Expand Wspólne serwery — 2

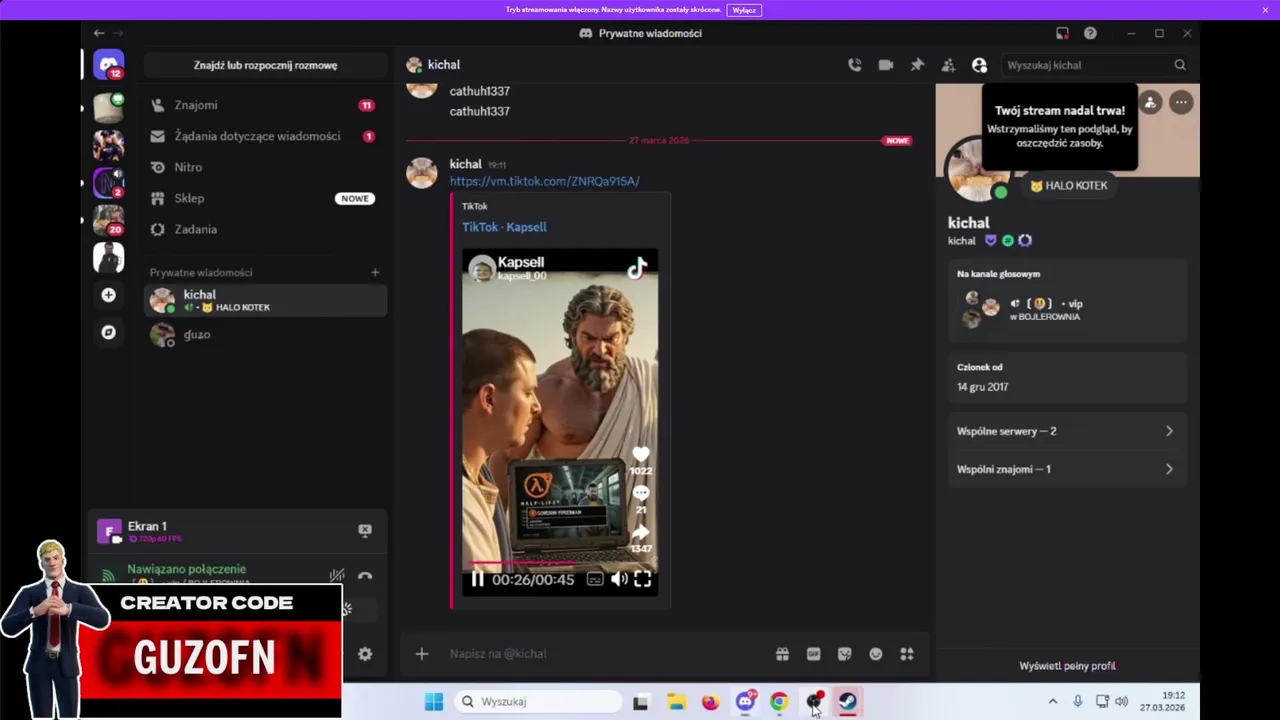(x=1066, y=431)
